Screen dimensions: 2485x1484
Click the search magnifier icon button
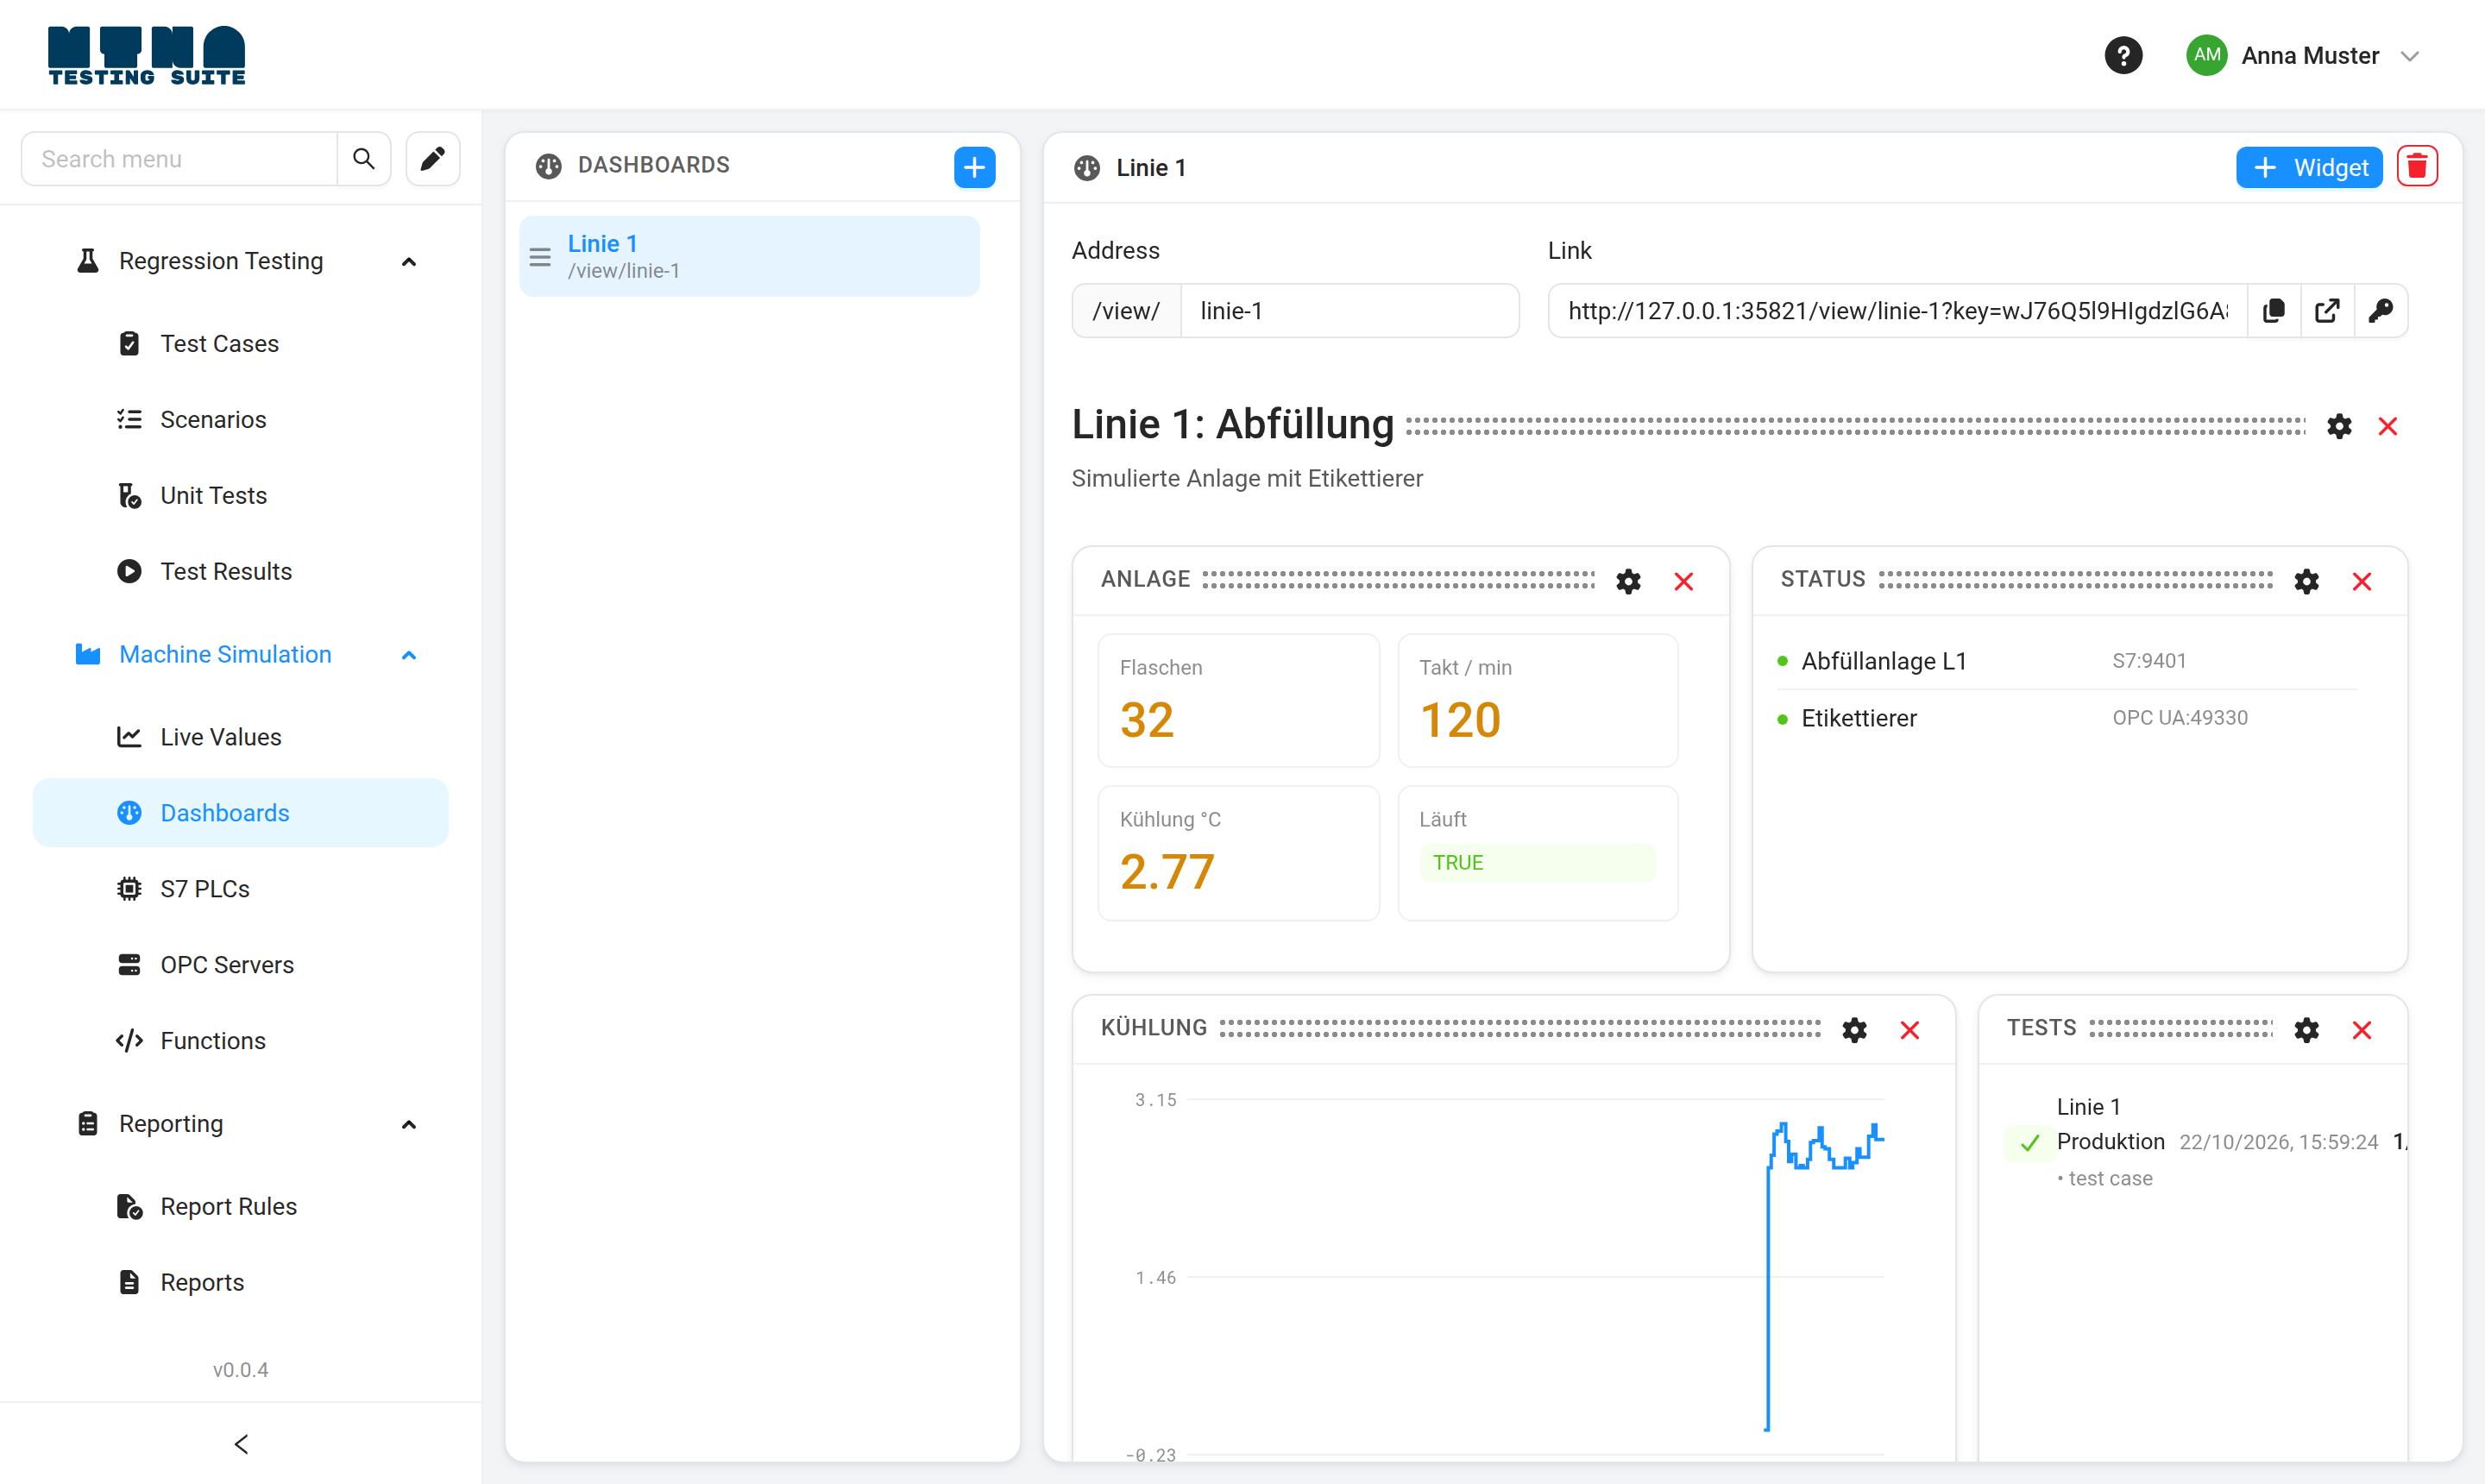364,159
